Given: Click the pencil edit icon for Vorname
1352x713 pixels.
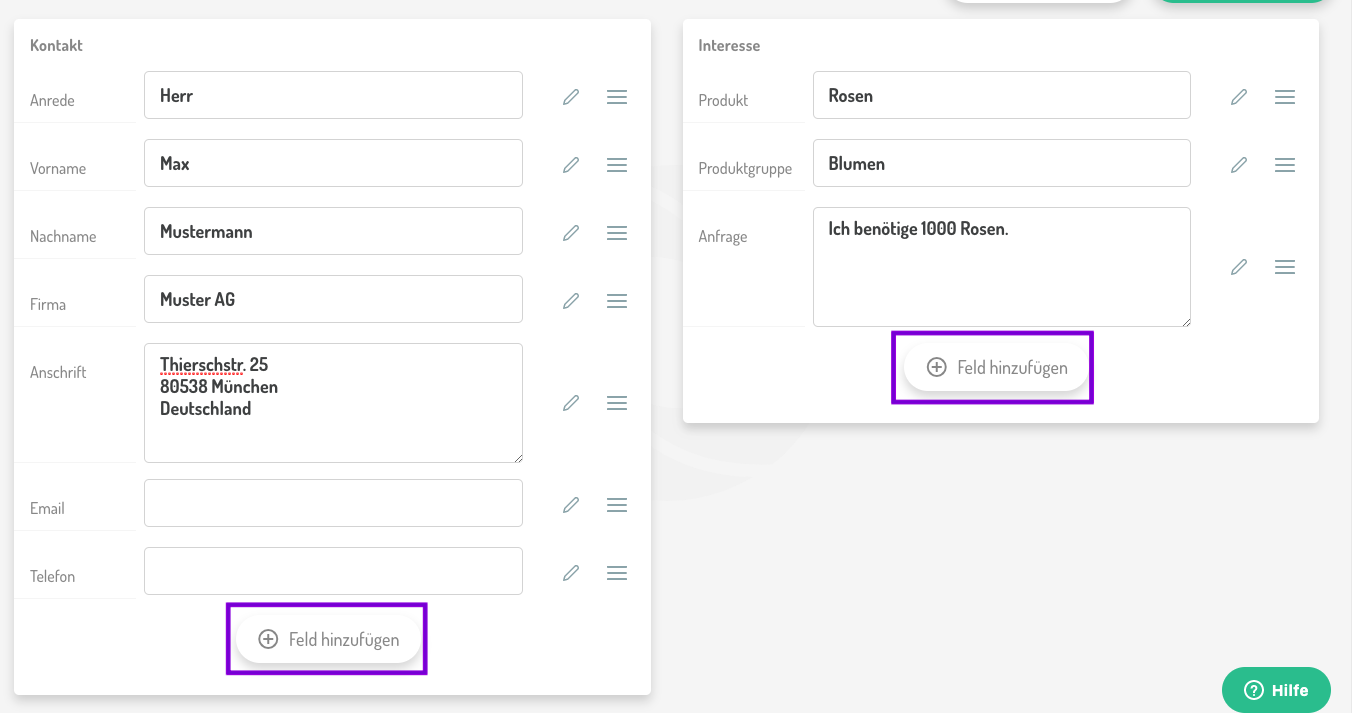Looking at the screenshot, I should 571,165.
